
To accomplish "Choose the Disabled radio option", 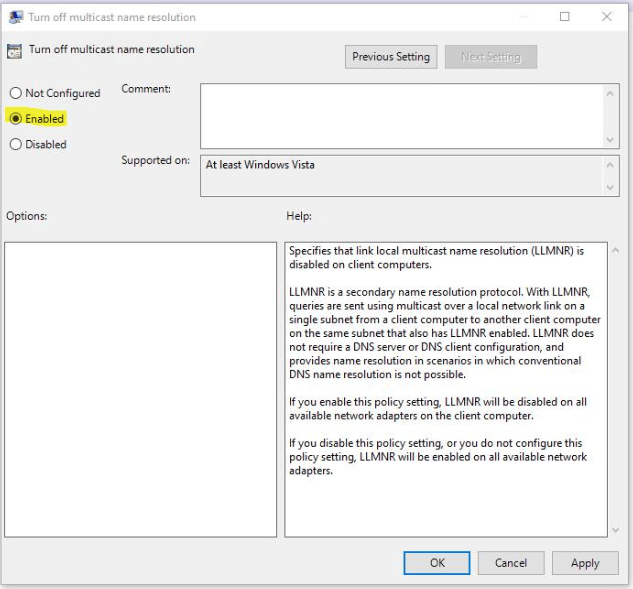I will click(15, 144).
